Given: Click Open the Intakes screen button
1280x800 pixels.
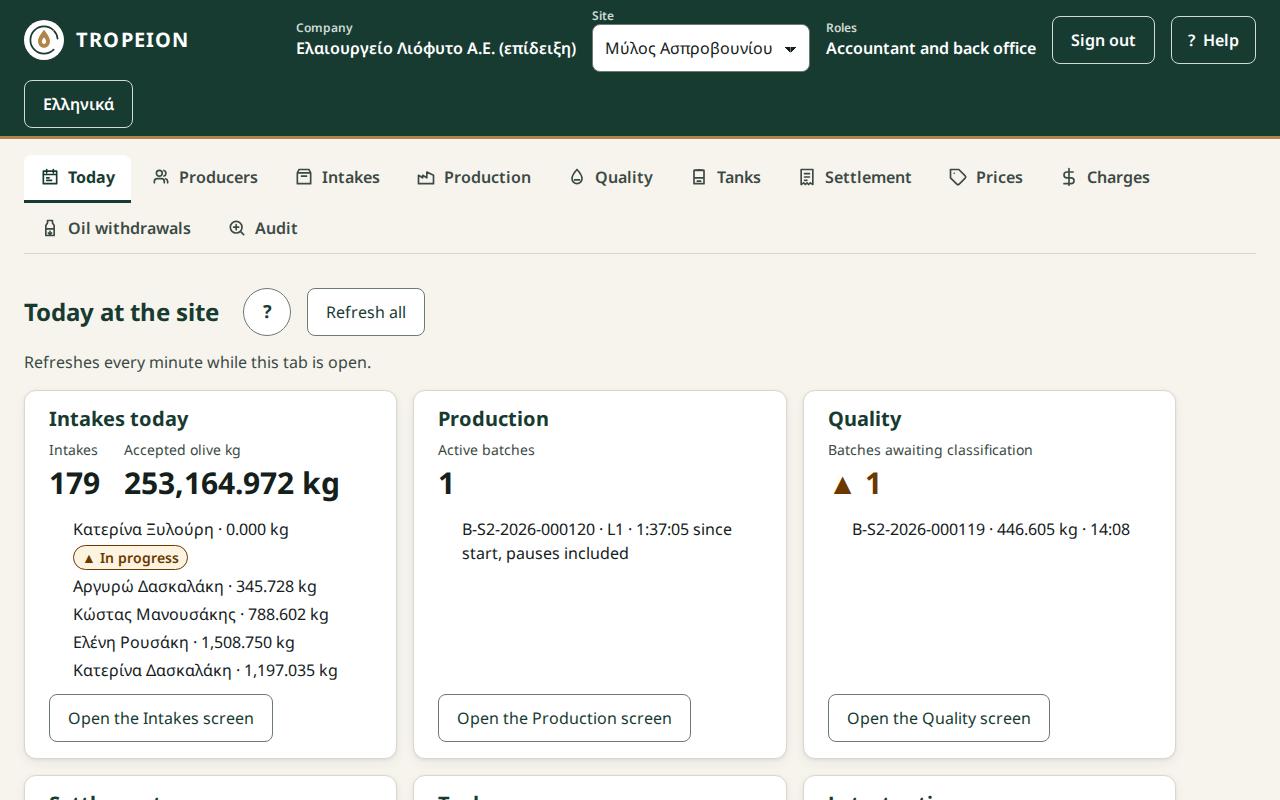Looking at the screenshot, I should (x=161, y=718).
